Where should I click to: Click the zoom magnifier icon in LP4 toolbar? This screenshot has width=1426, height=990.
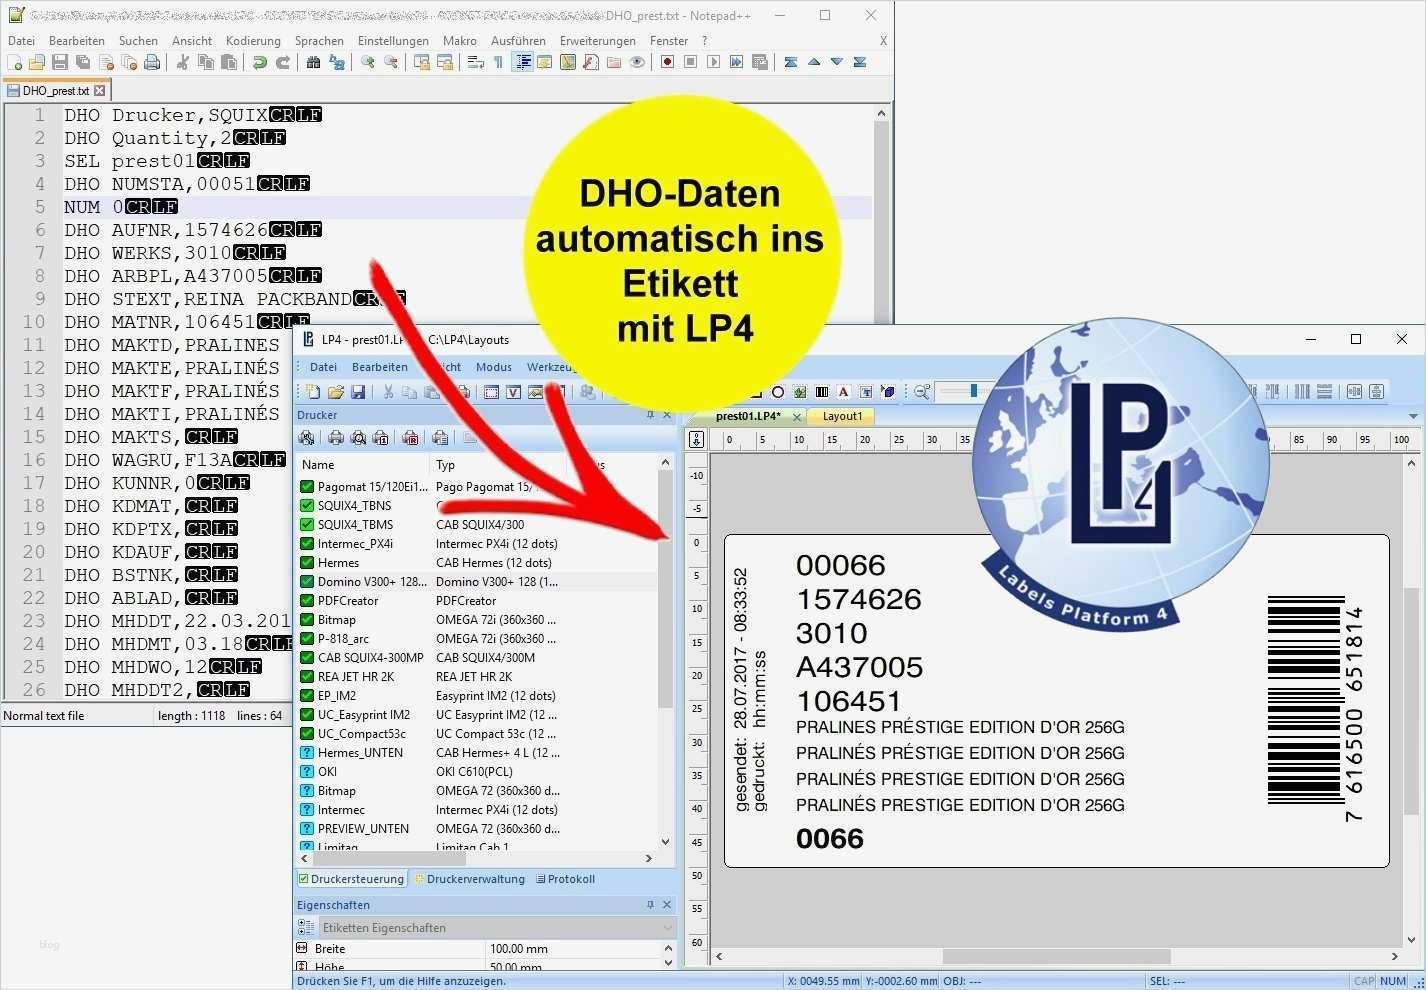click(x=922, y=392)
